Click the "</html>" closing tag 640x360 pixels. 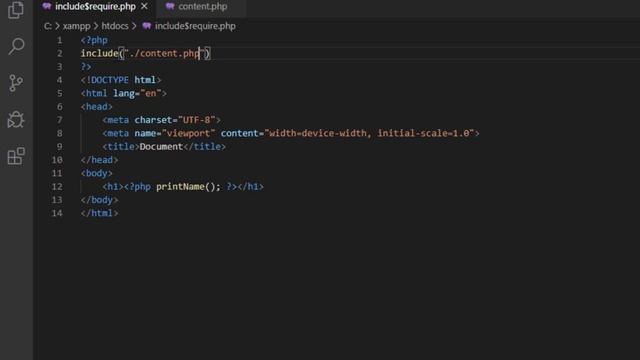tap(99, 213)
